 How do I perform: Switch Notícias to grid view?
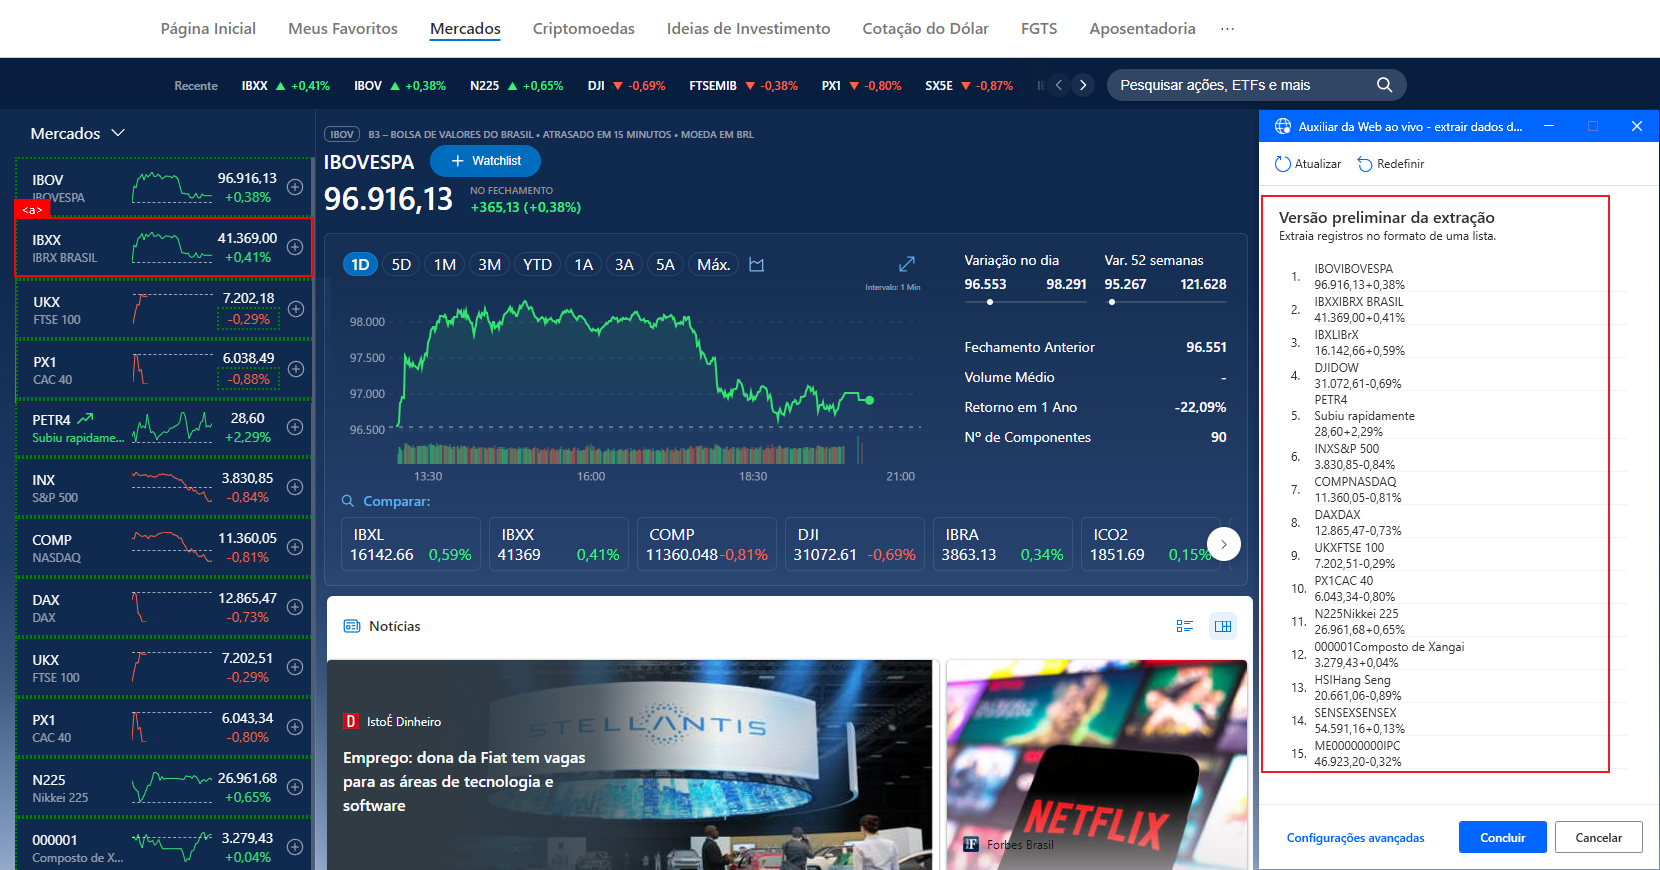(1223, 626)
